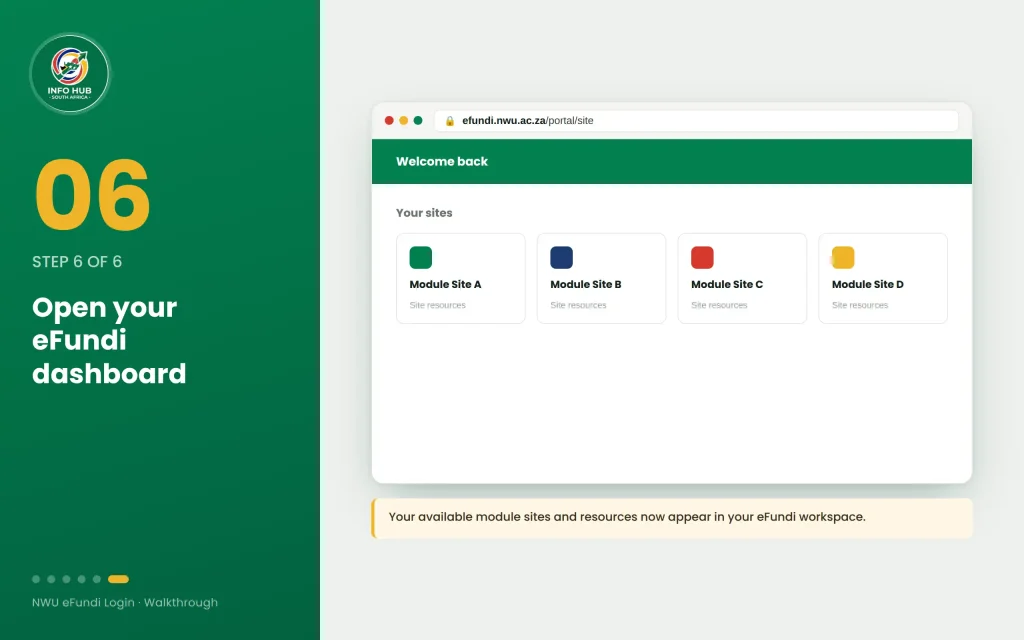Click the Info Hub South Africa logo
Viewport: 1024px width, 640px height.
pyautogui.click(x=70, y=74)
